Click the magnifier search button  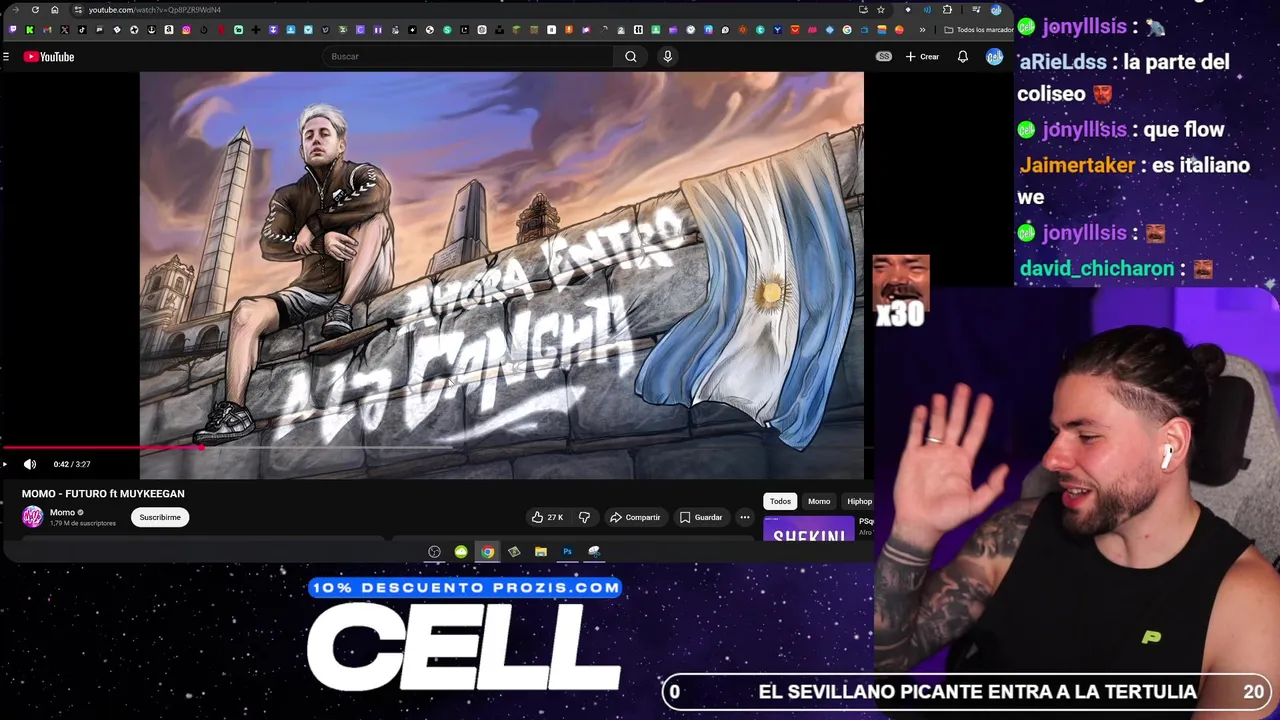(x=631, y=56)
